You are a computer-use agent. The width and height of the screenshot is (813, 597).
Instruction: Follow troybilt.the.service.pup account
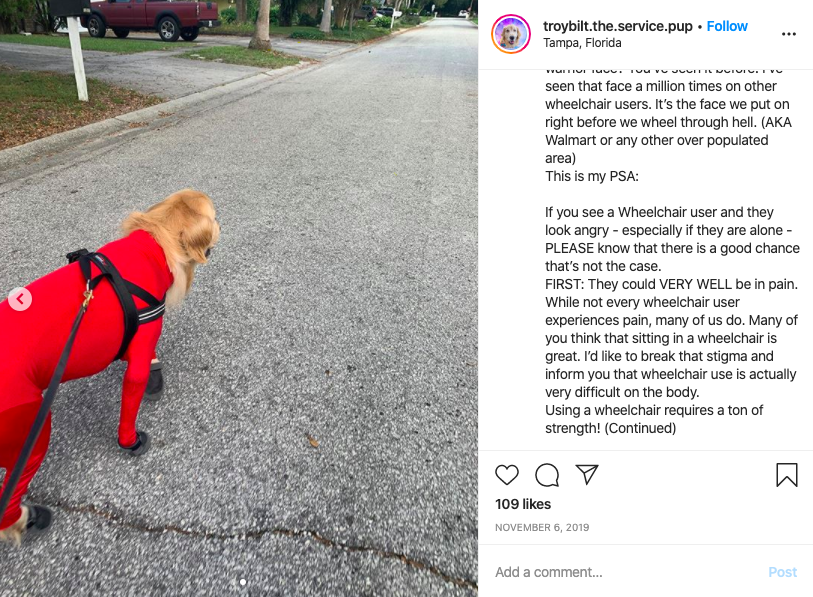(727, 26)
